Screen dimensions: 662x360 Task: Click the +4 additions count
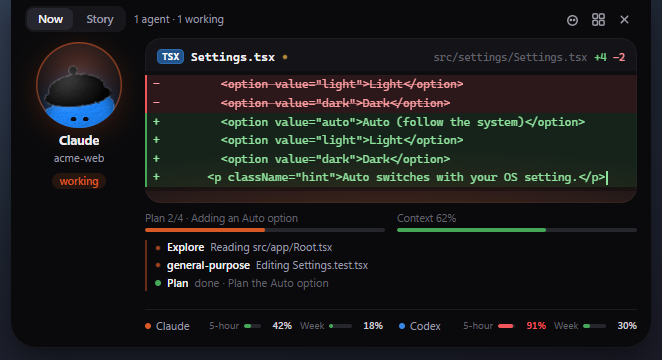pyautogui.click(x=600, y=57)
